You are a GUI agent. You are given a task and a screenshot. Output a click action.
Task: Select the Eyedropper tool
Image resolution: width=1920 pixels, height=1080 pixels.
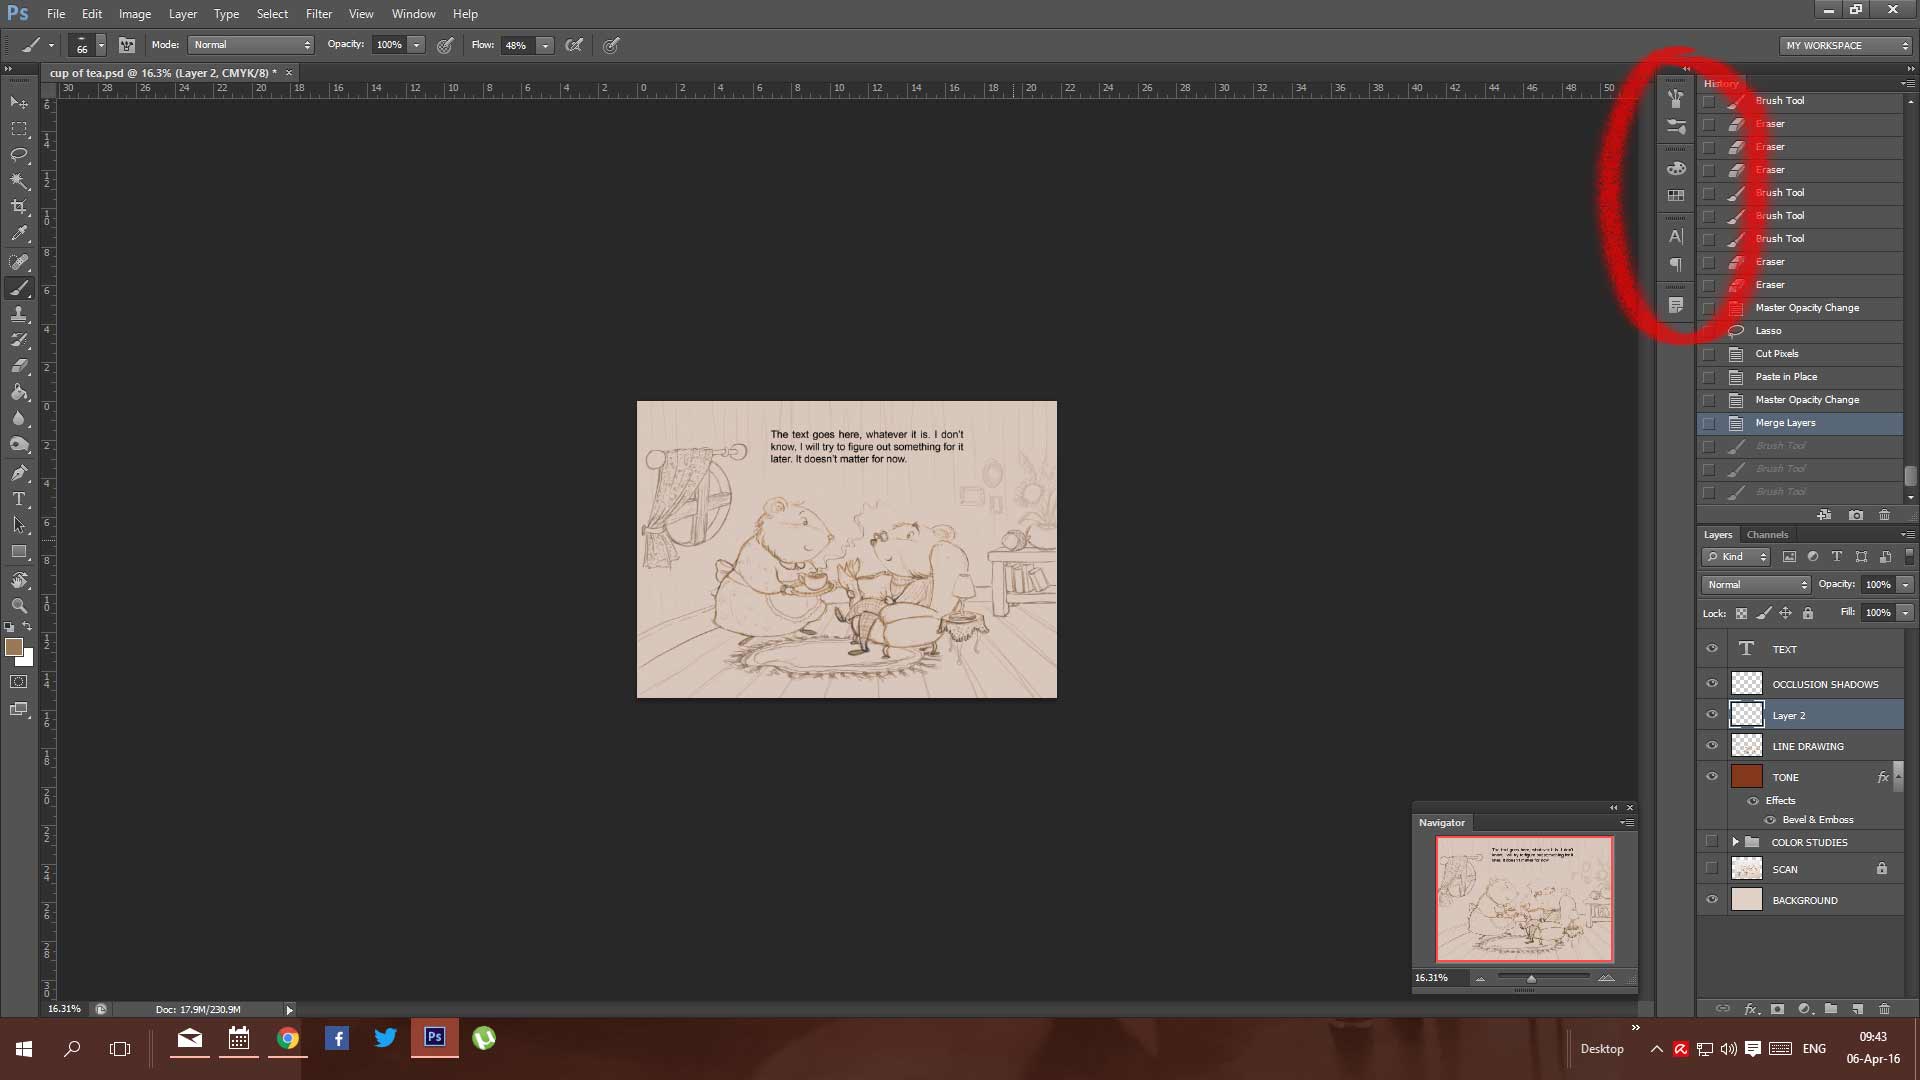coord(19,234)
